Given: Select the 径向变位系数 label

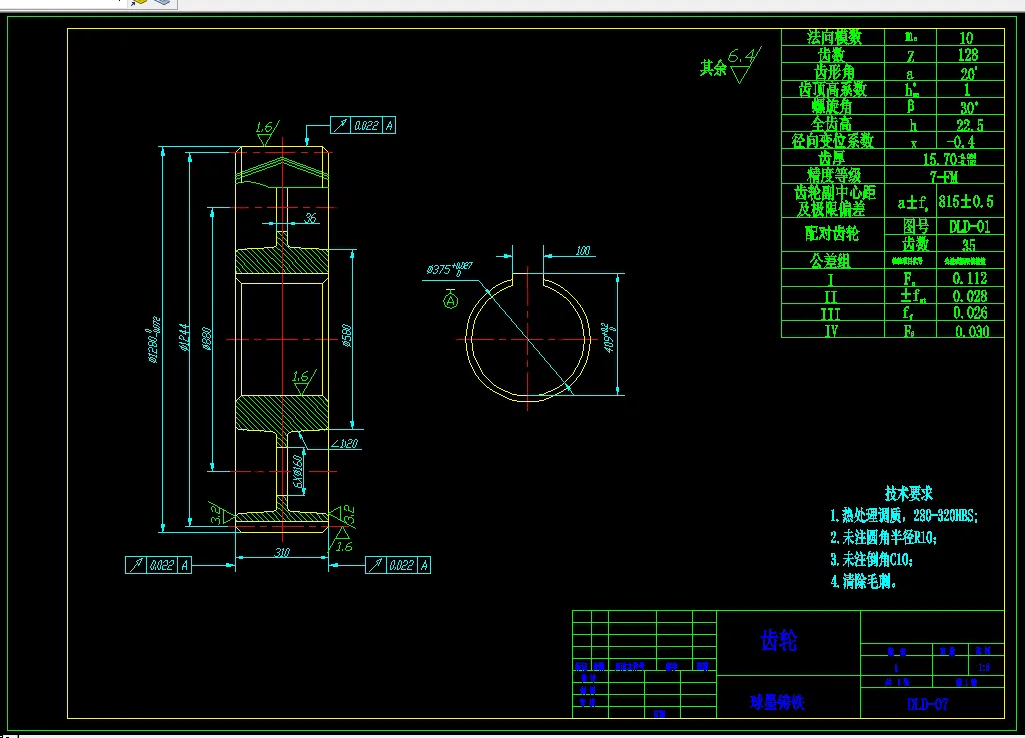Looking at the screenshot, I should (832, 141).
